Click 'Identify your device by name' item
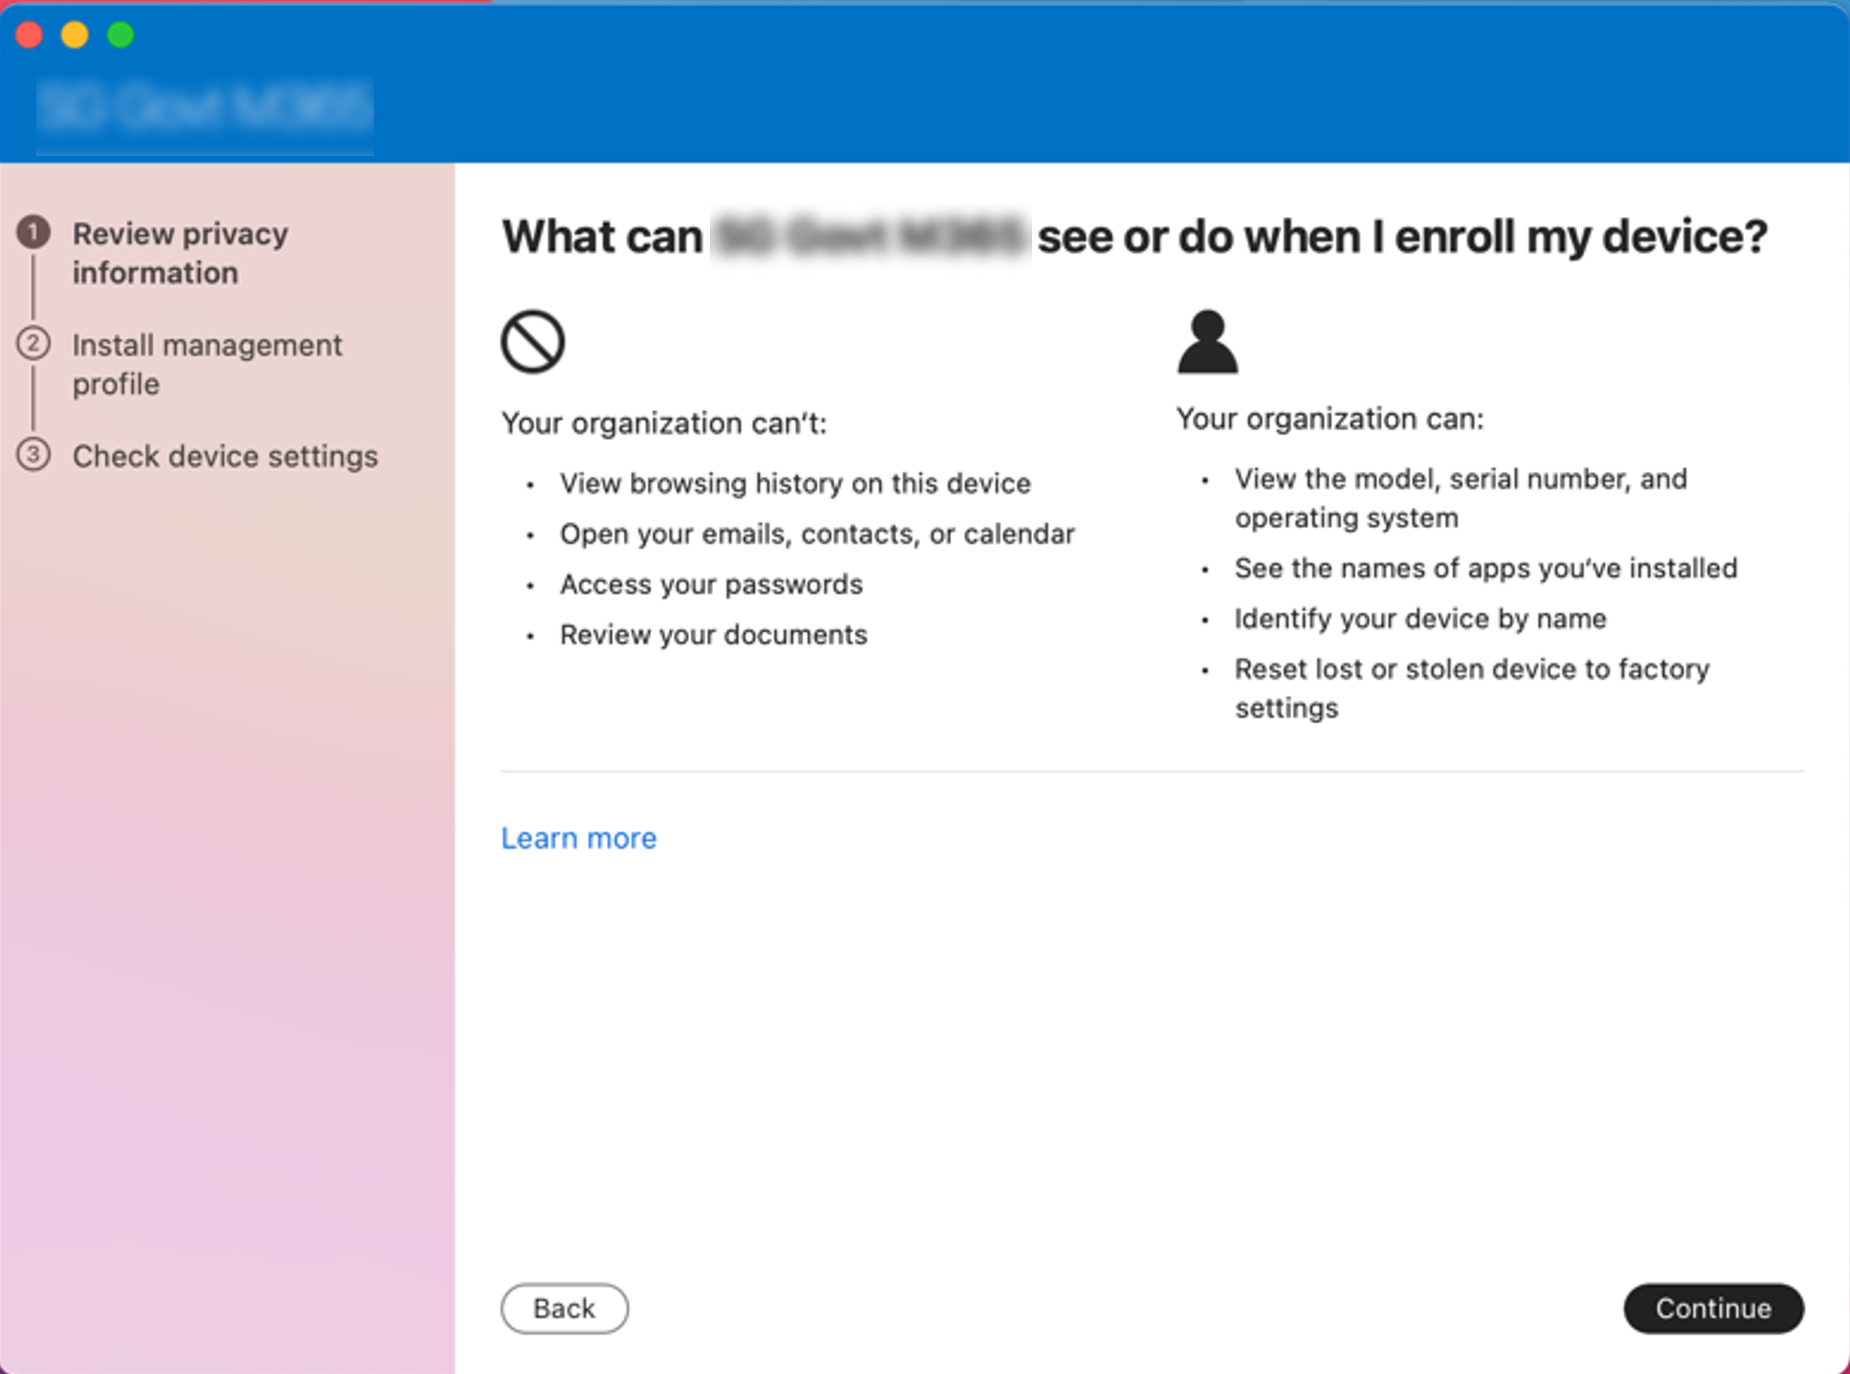The width and height of the screenshot is (1850, 1374). tap(1419, 619)
